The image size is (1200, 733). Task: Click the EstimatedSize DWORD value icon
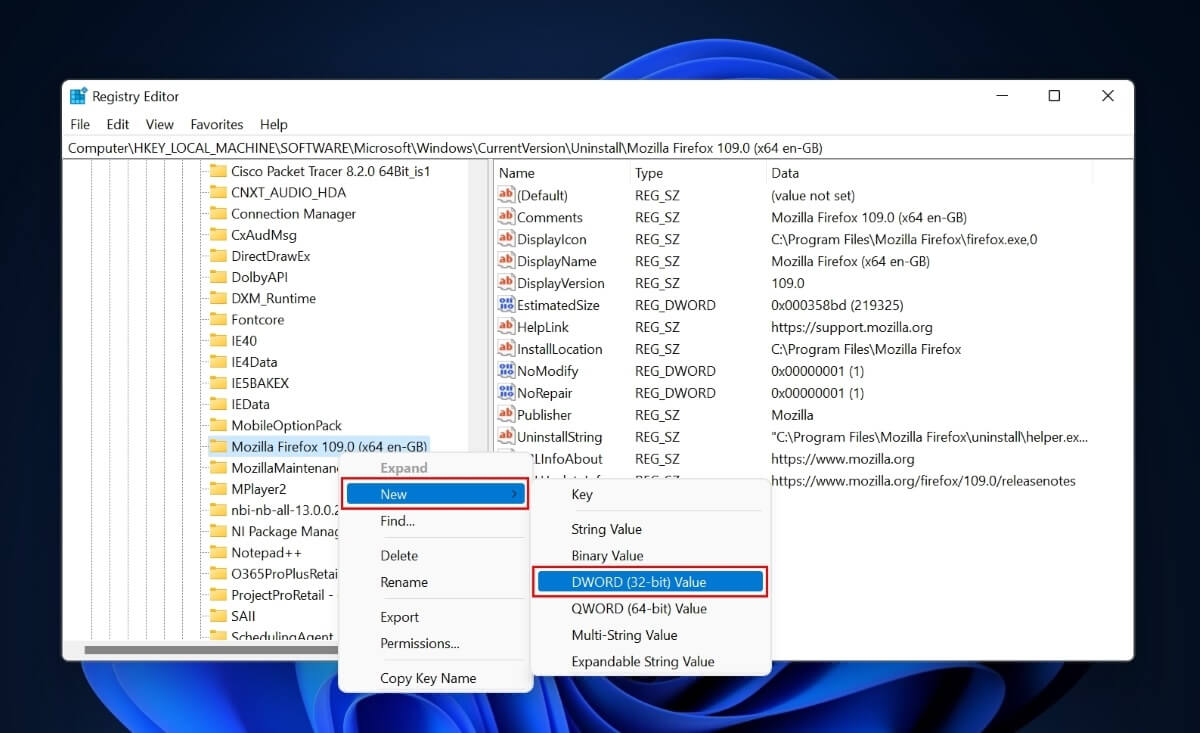tap(507, 305)
